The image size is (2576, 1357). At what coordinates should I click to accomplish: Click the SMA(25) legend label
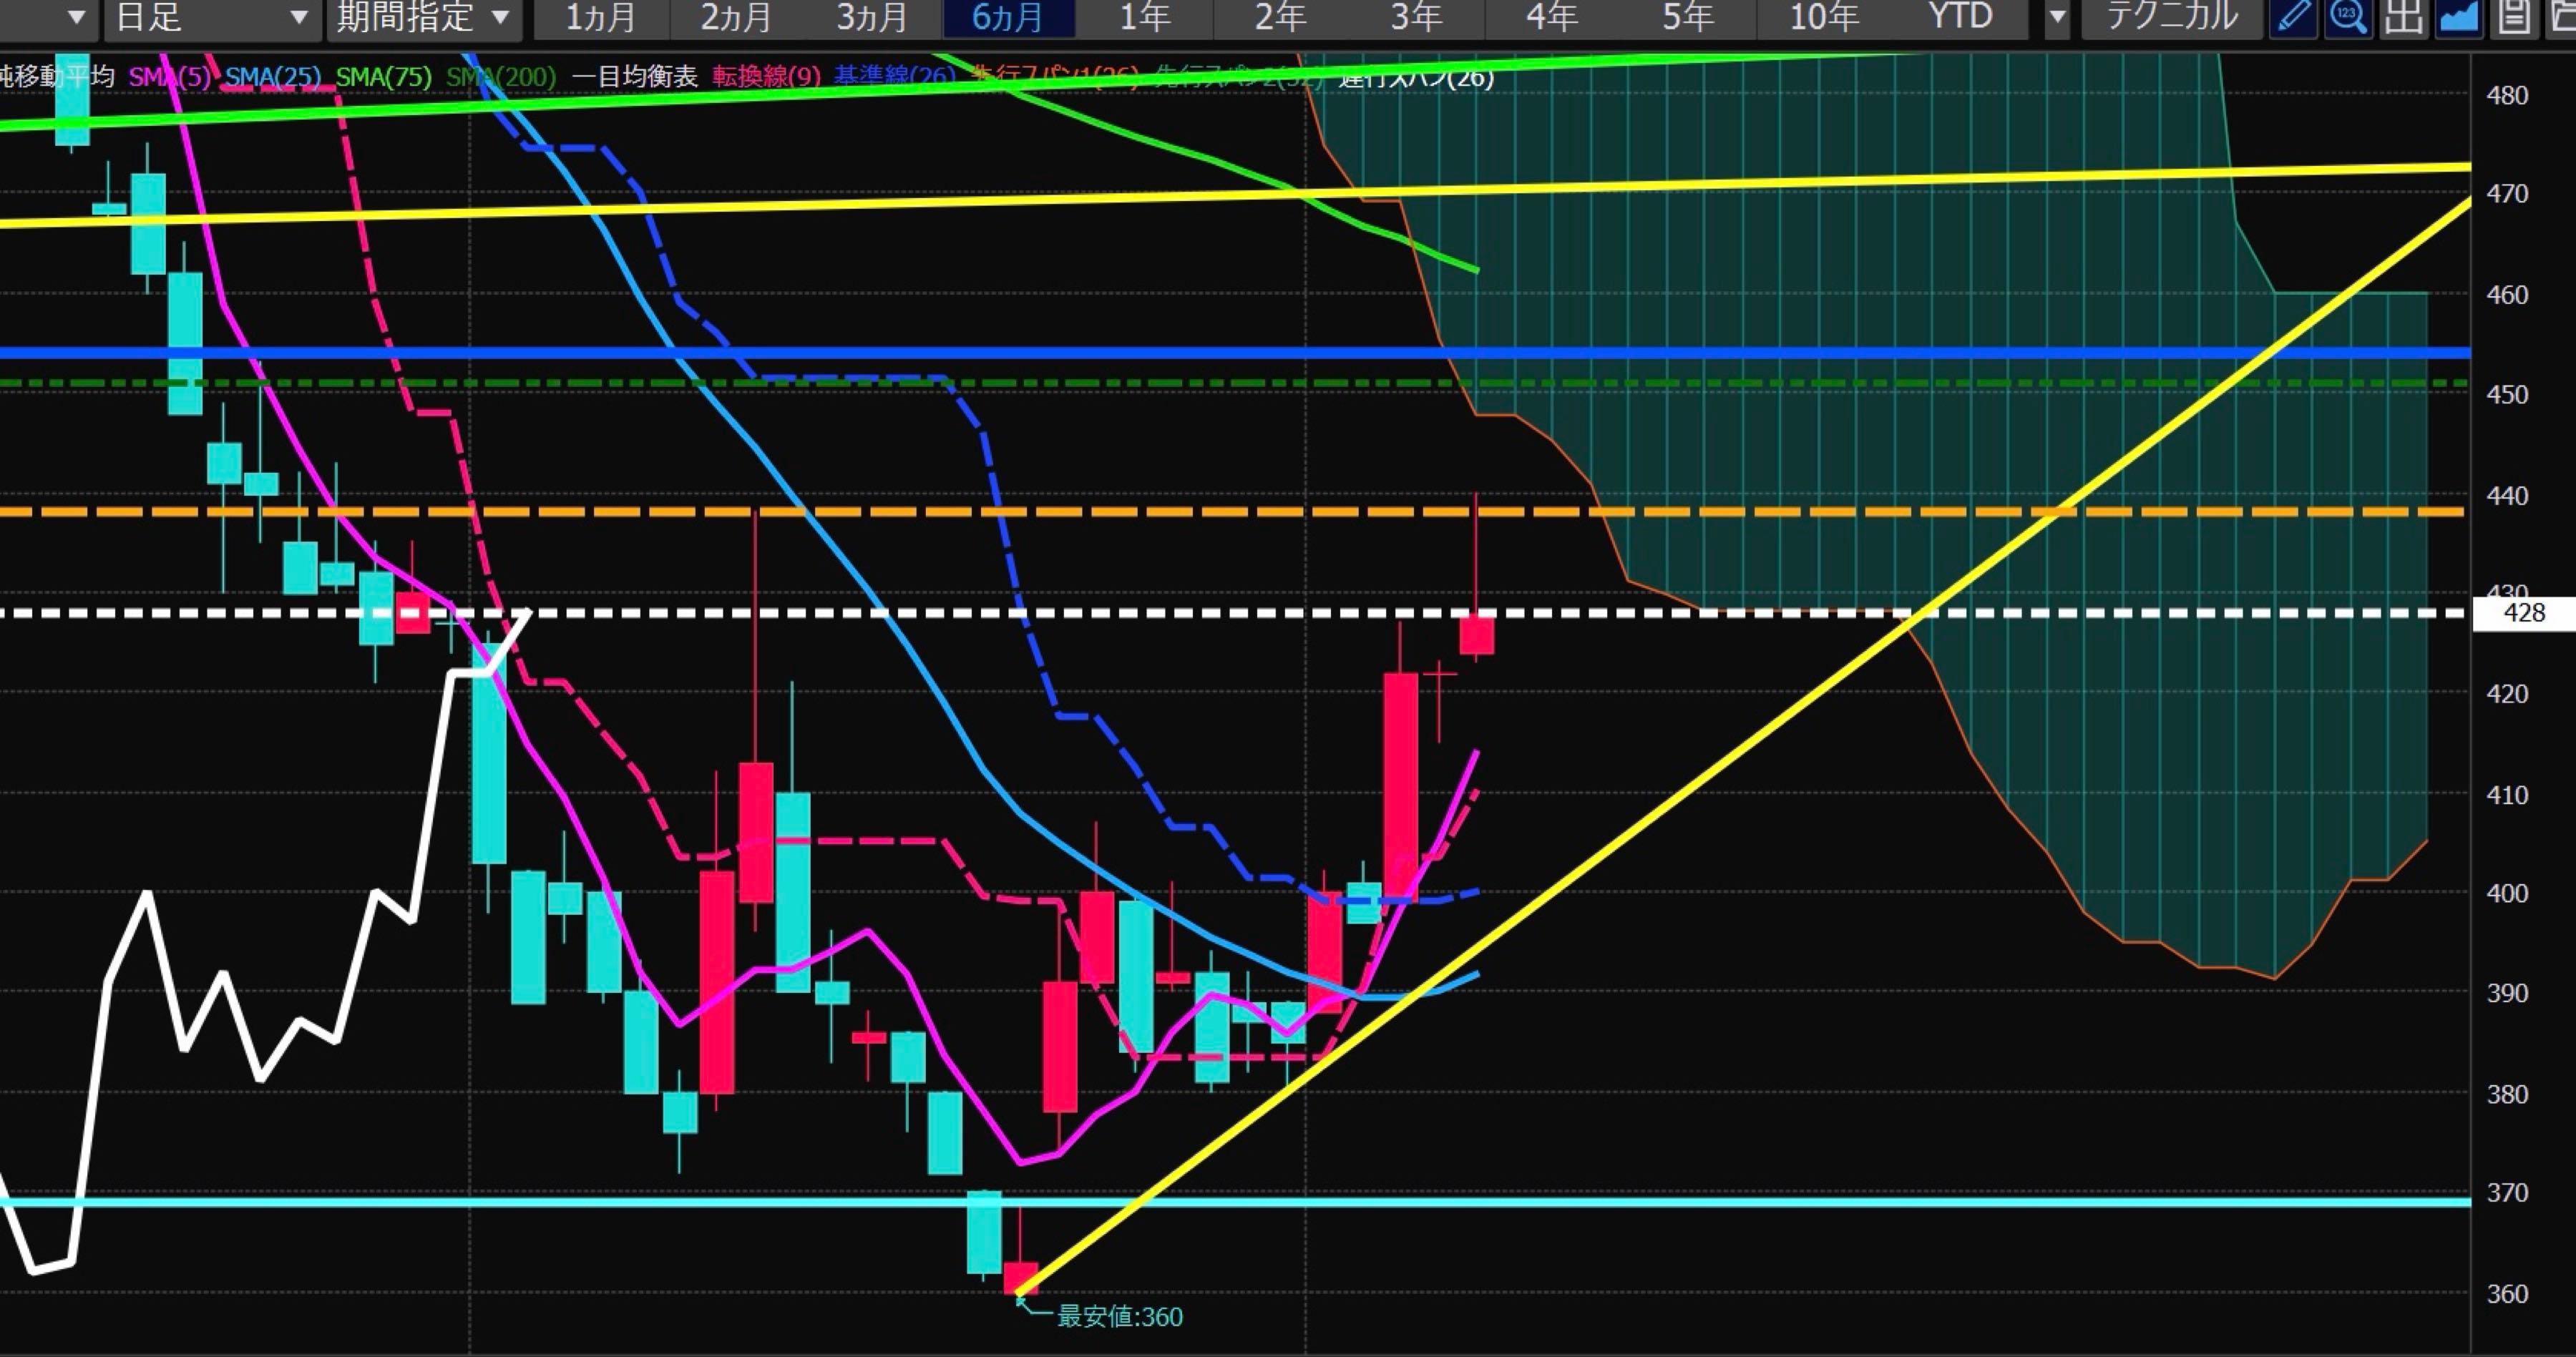pos(273,77)
